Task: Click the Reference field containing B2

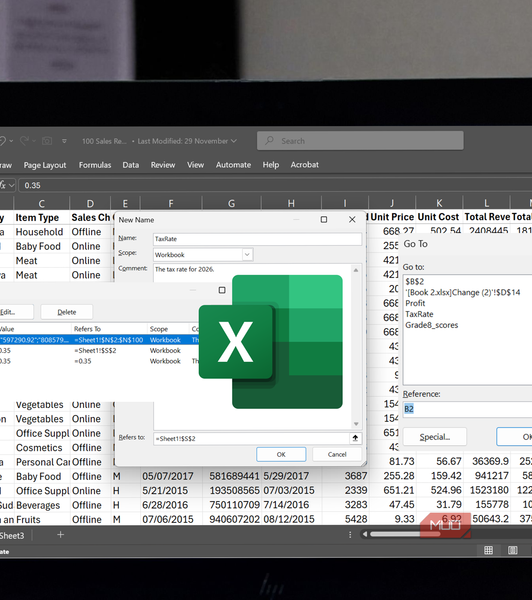Action: coord(467,409)
